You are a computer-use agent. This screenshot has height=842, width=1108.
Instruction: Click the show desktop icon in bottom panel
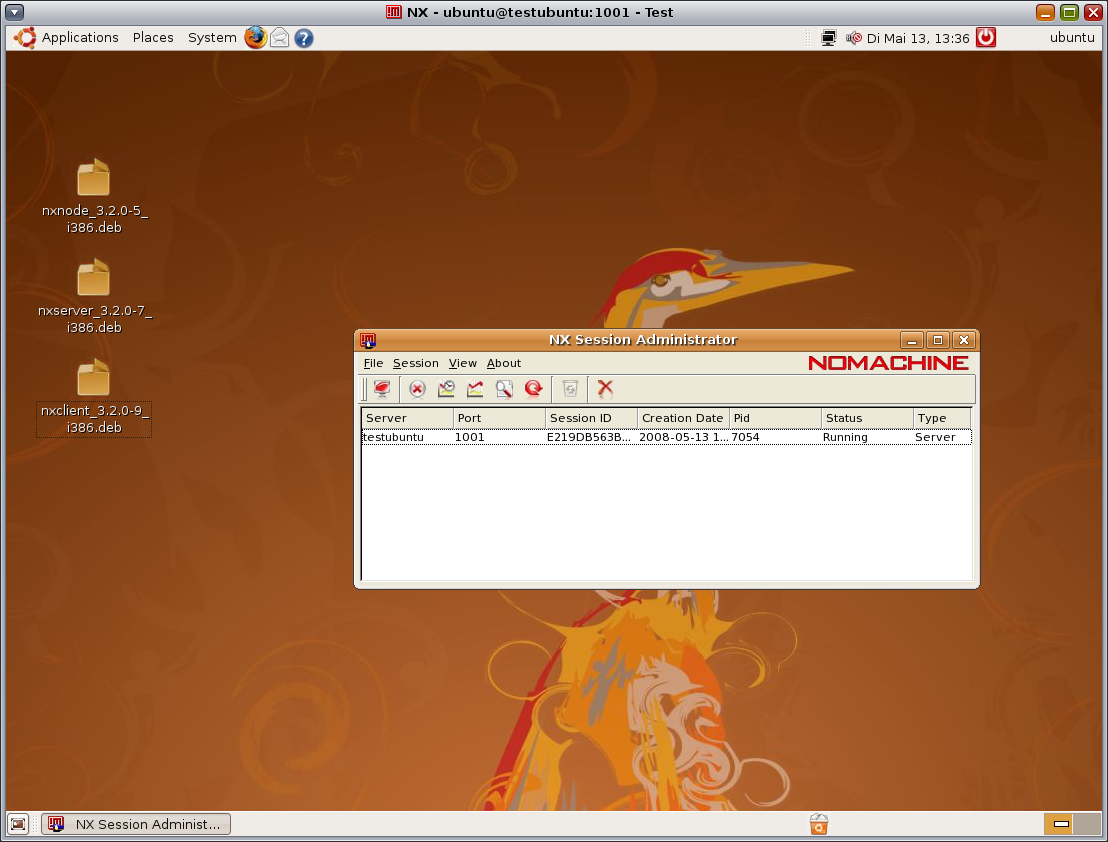18,824
